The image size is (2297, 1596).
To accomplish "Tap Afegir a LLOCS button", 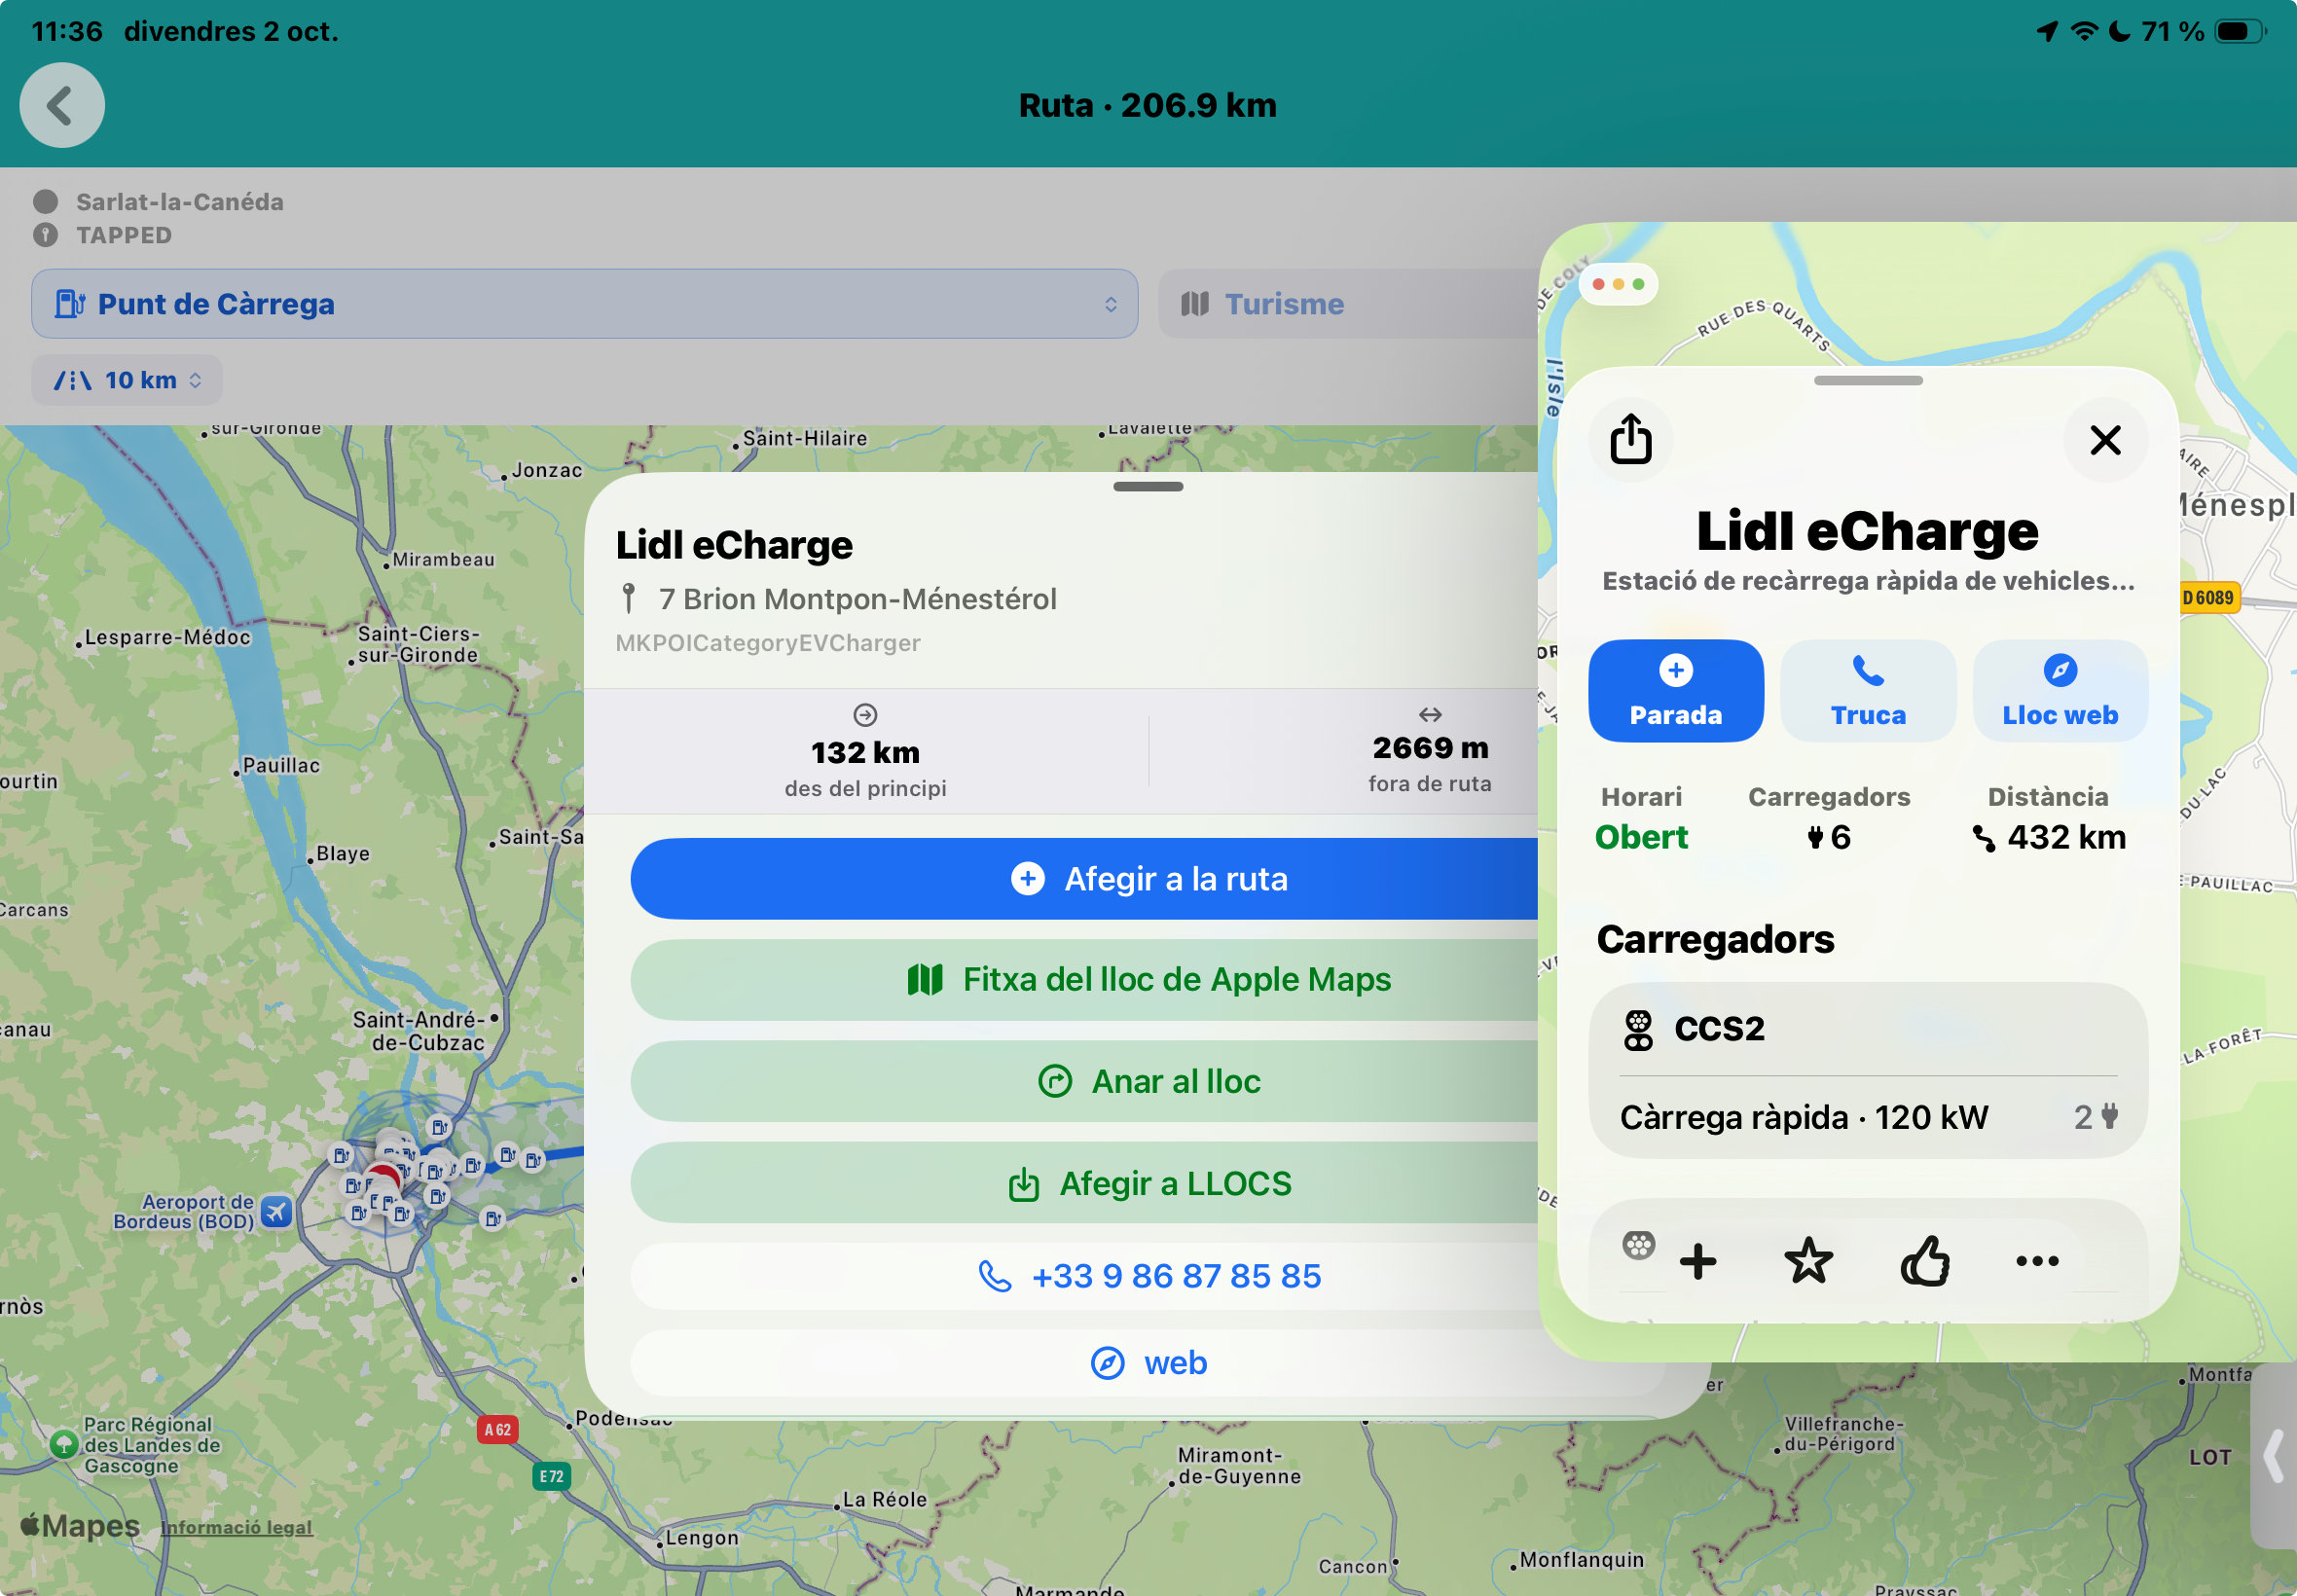I will pos(1085,1183).
